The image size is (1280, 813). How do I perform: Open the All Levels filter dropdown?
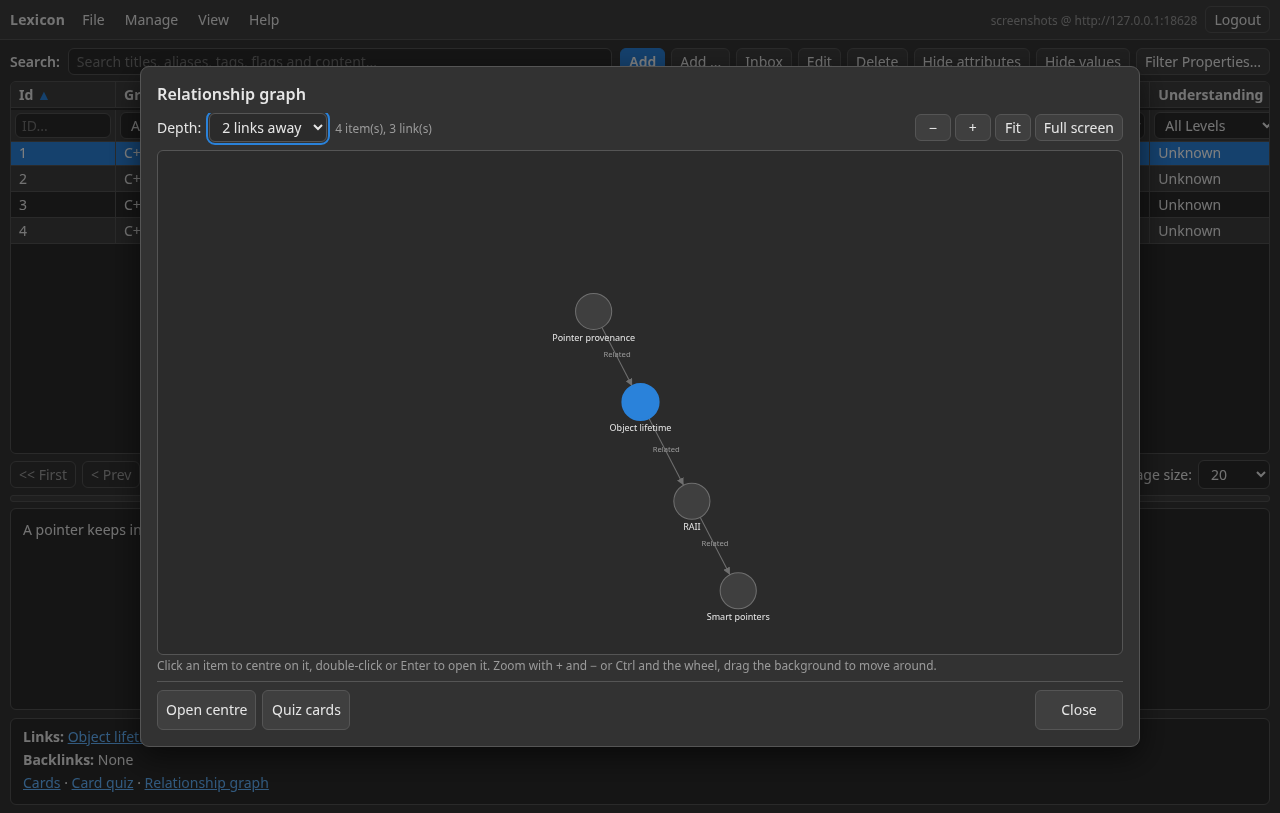(1212, 126)
